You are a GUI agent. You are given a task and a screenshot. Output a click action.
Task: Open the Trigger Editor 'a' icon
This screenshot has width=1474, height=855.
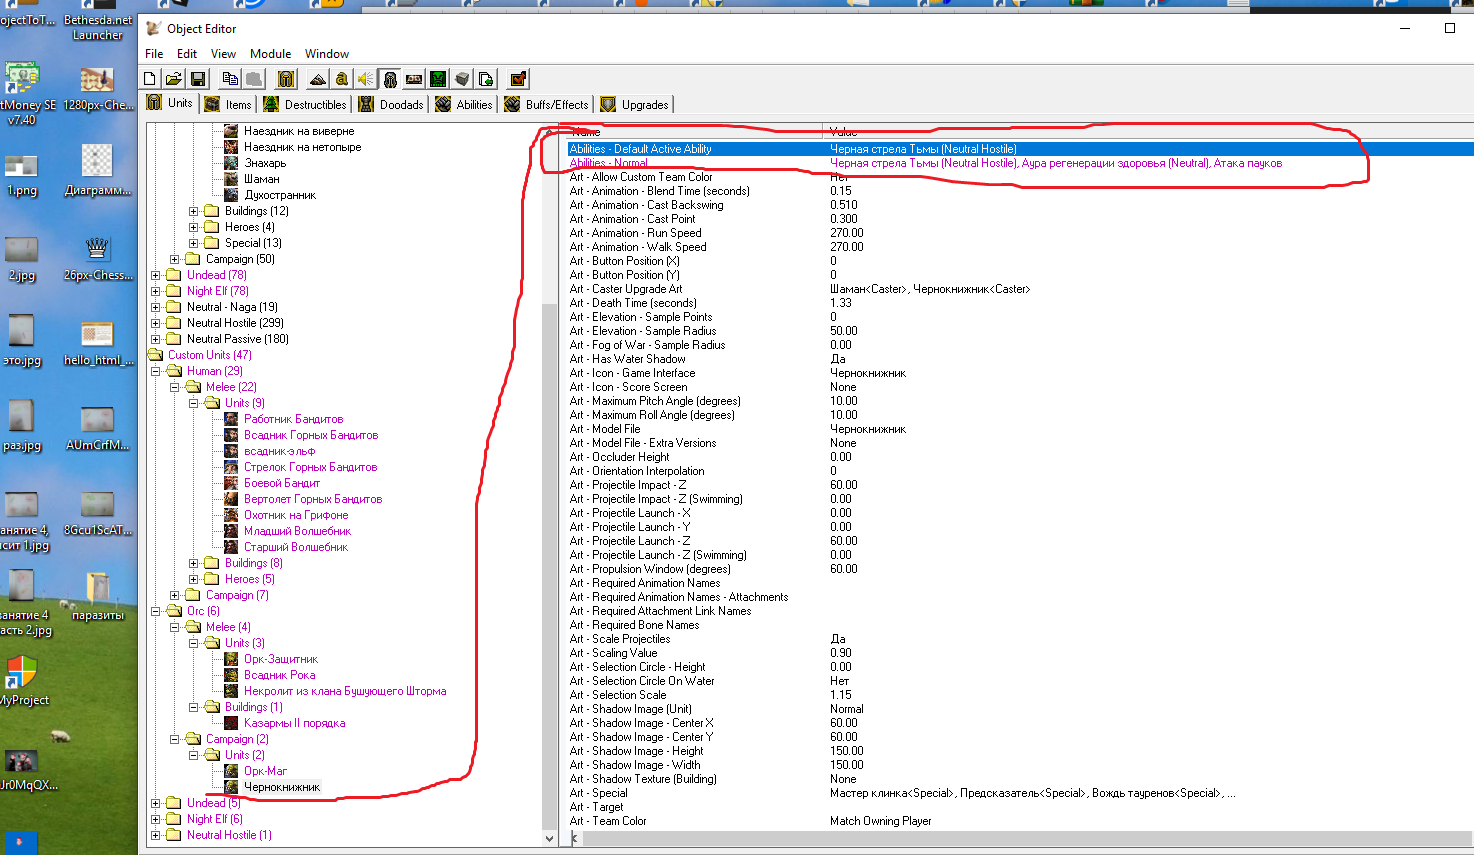tap(342, 79)
